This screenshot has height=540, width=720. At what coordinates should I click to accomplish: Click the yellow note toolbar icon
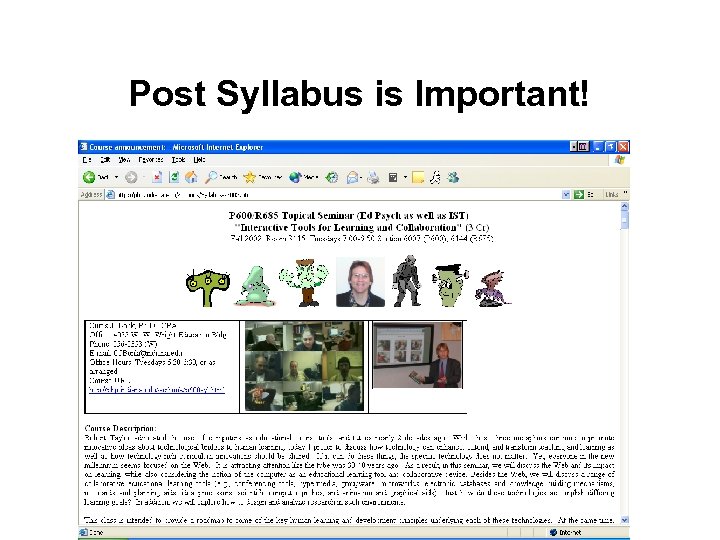tap(418, 177)
